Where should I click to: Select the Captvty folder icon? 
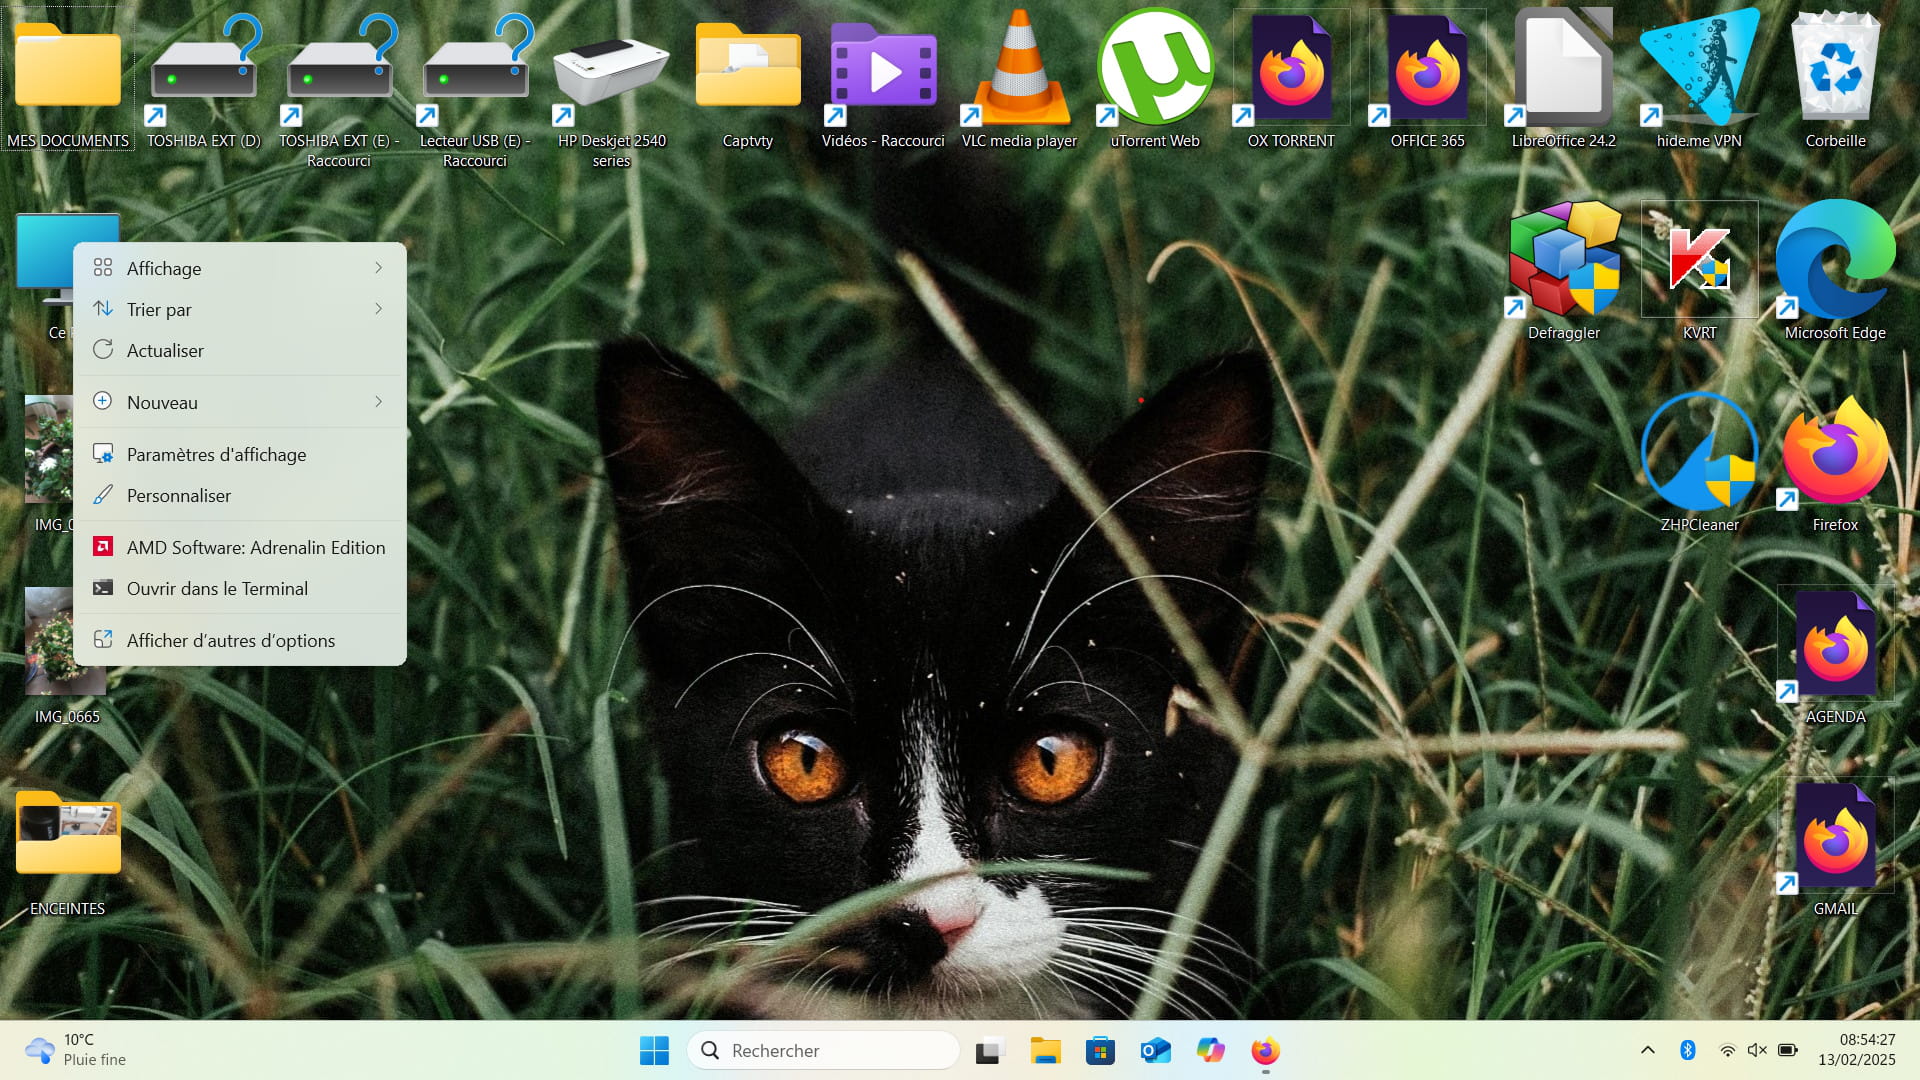(x=748, y=67)
